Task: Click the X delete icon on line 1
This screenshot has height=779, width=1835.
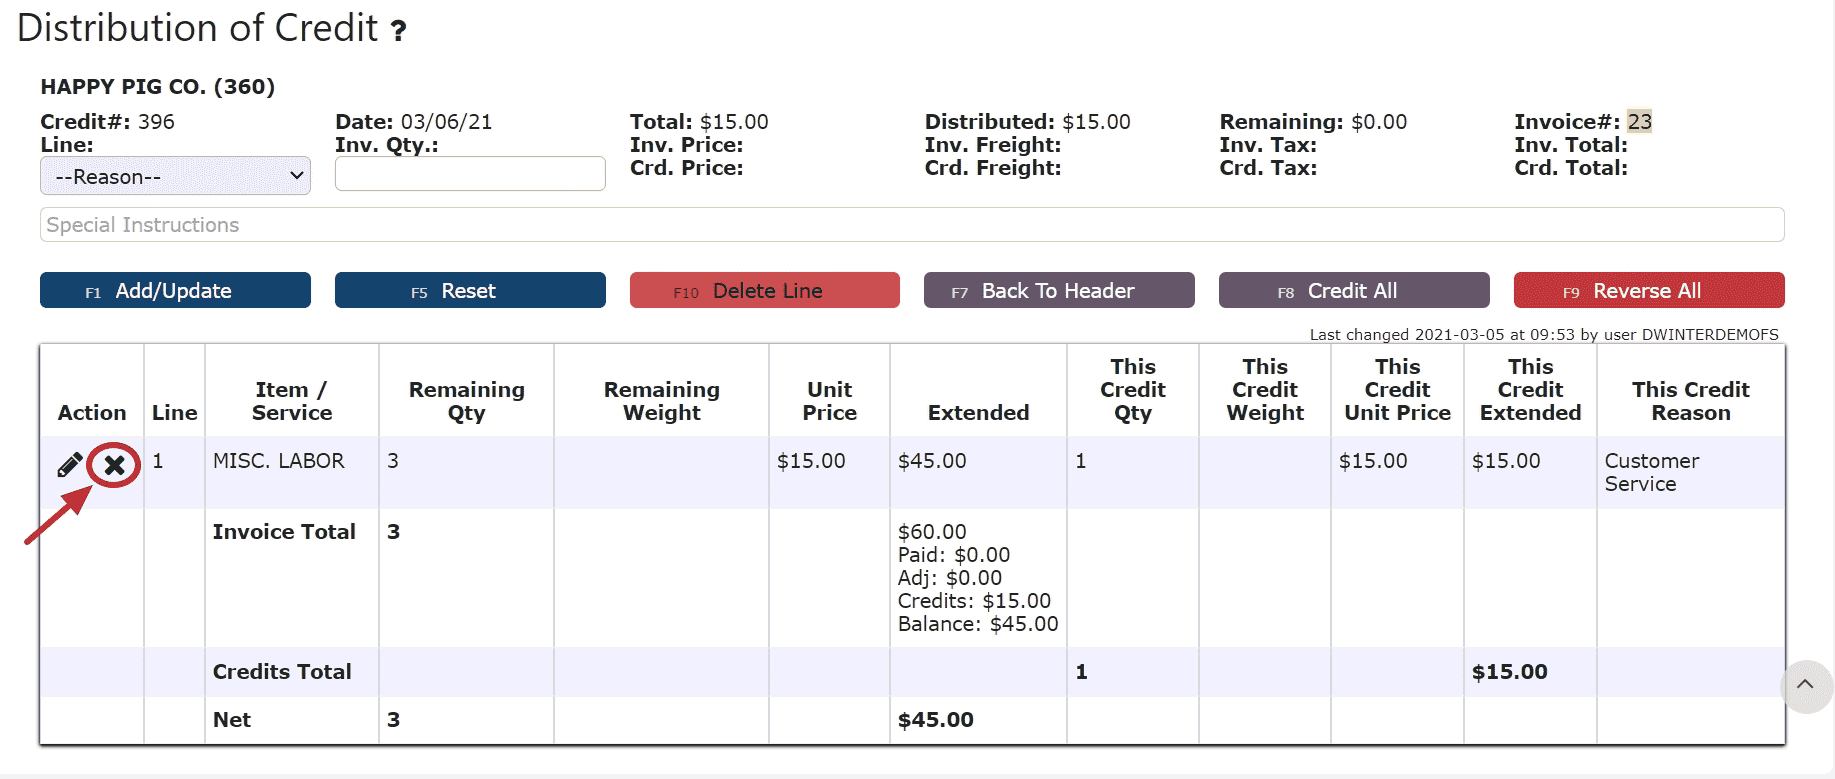Action: 115,465
